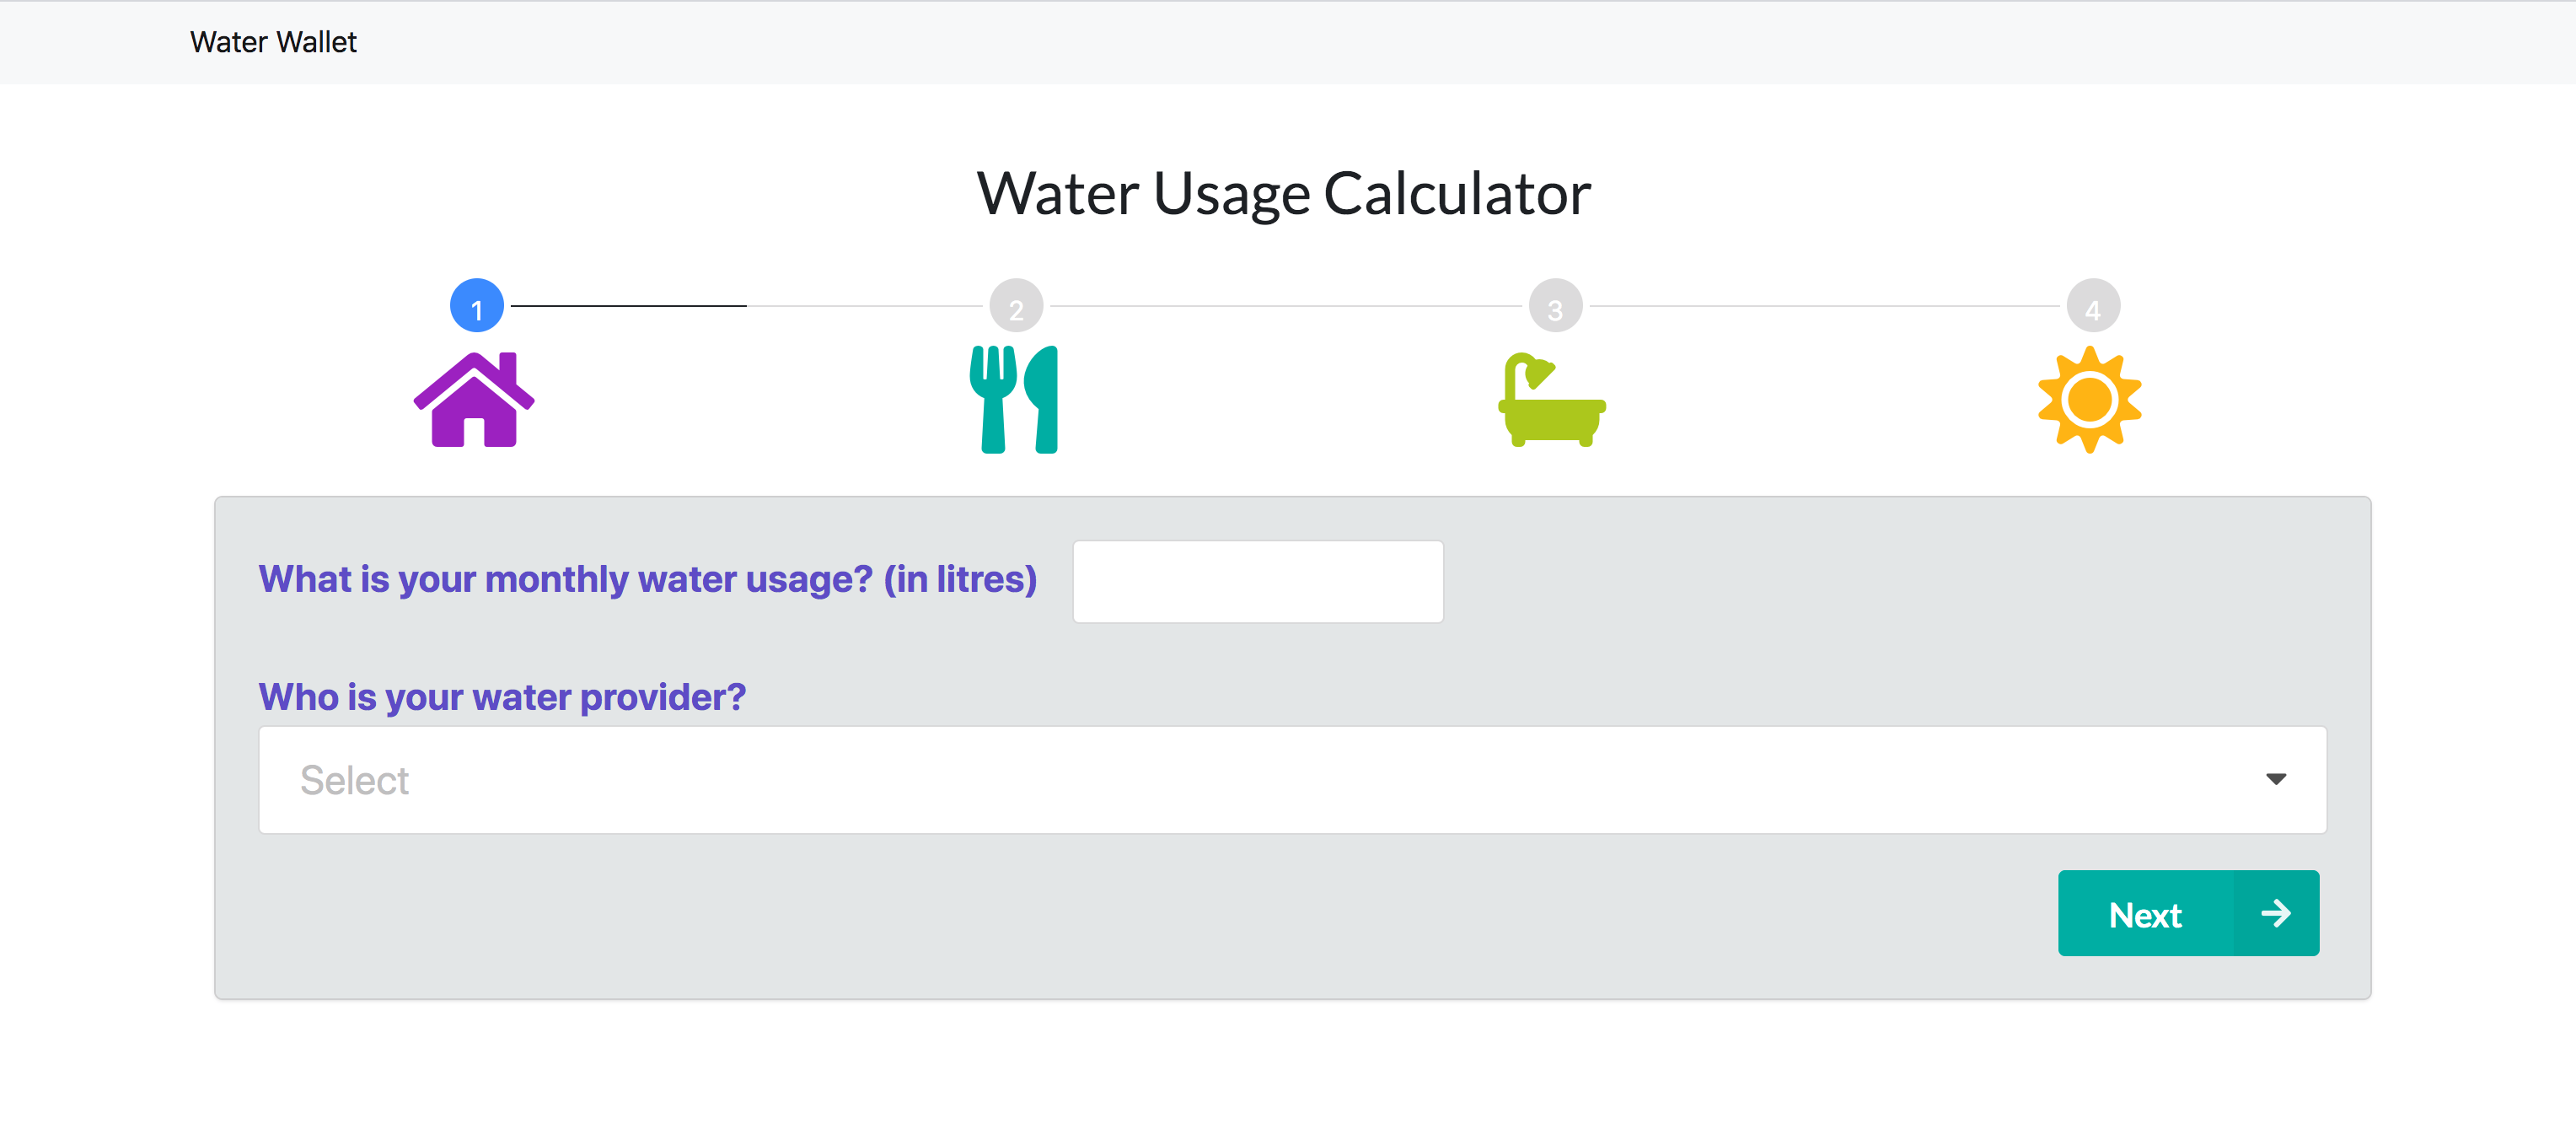Focus the monthly water usage input field

[x=1257, y=582]
